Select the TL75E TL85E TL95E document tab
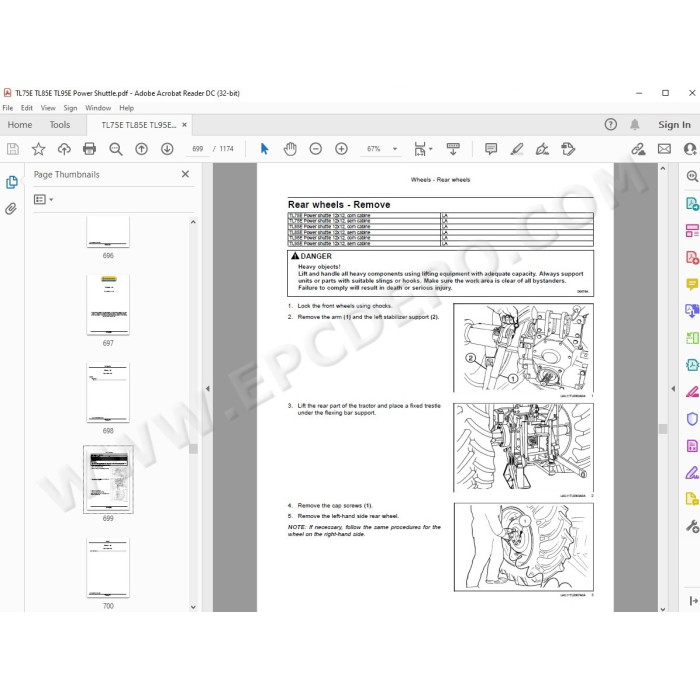 tap(139, 125)
